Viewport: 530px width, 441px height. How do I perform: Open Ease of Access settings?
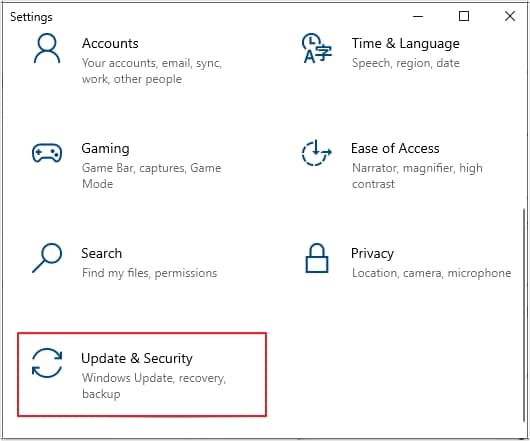[395, 148]
